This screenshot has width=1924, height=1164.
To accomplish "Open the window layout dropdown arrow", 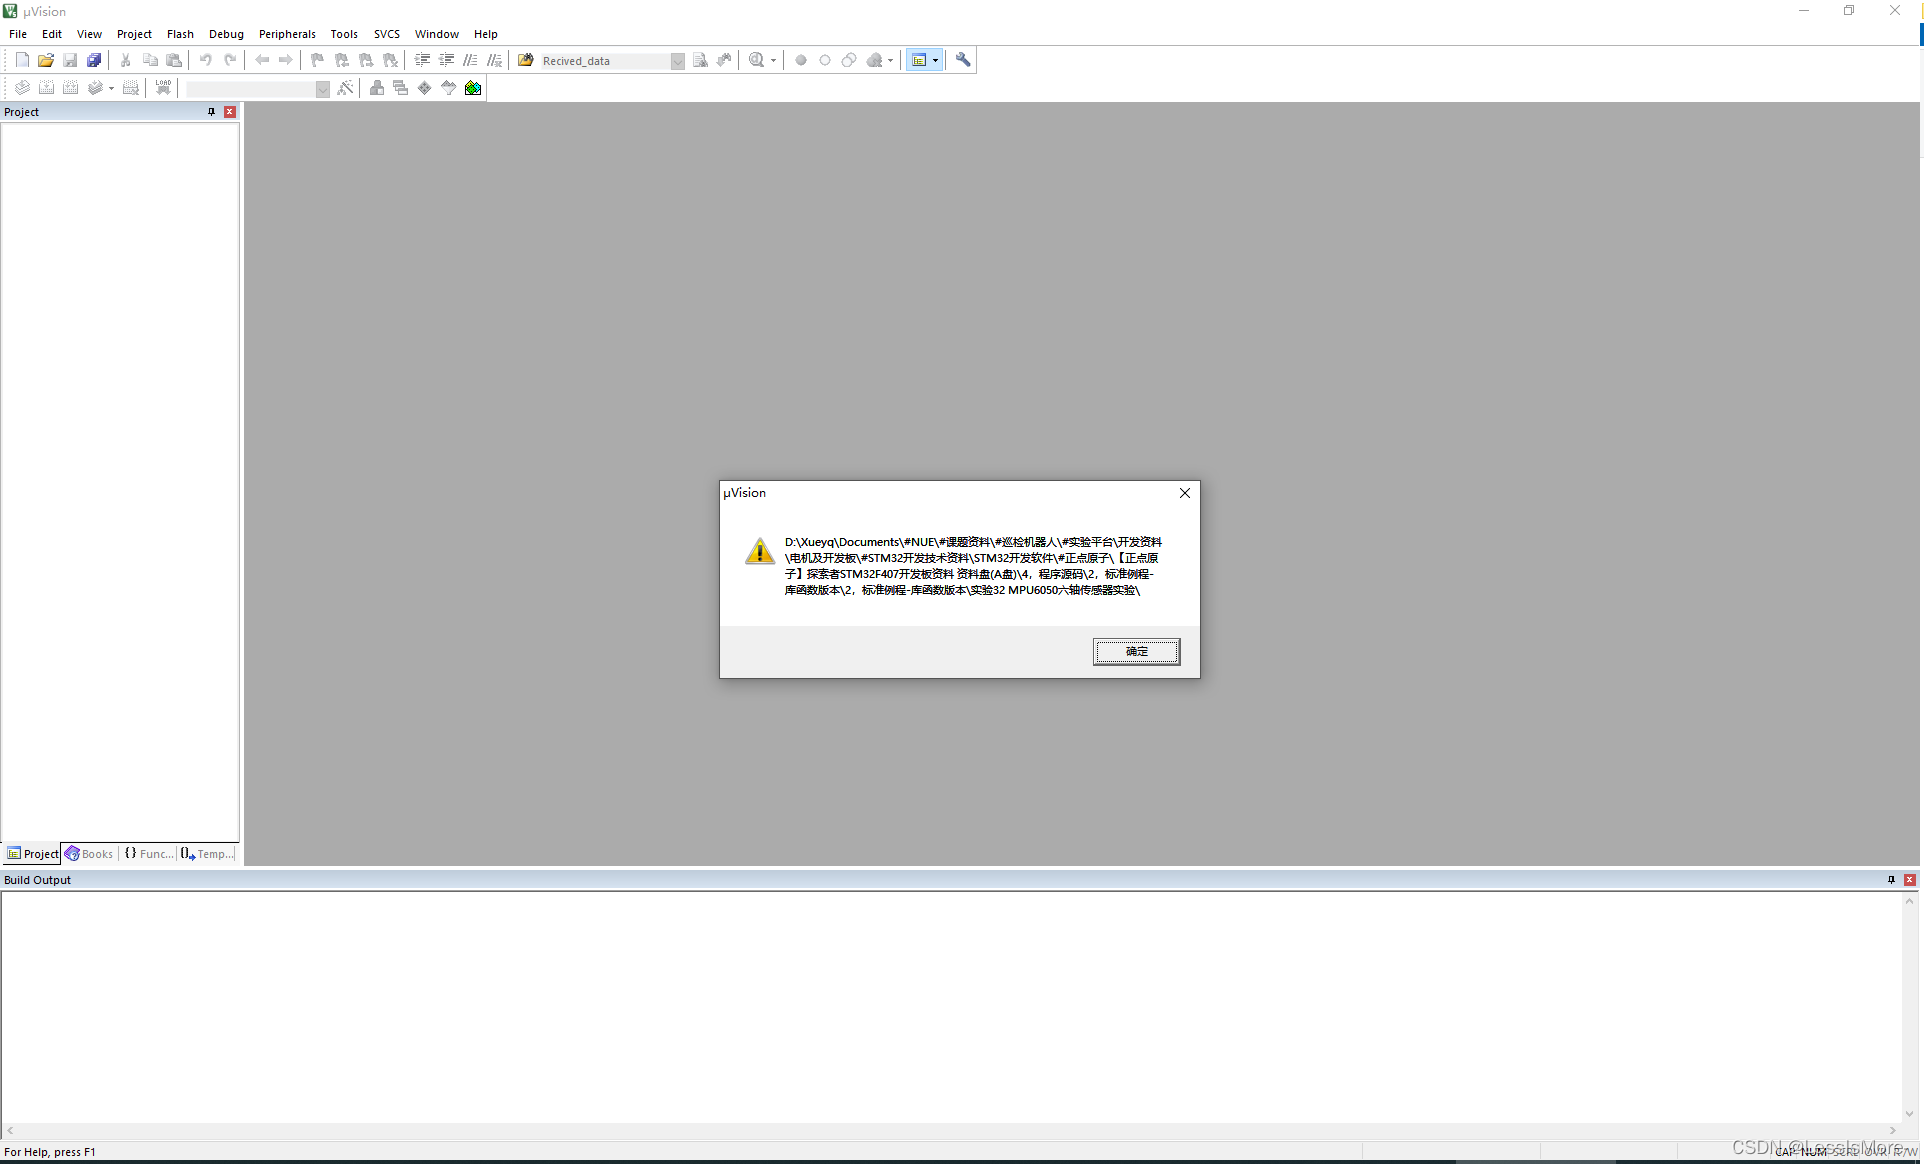I will (935, 60).
